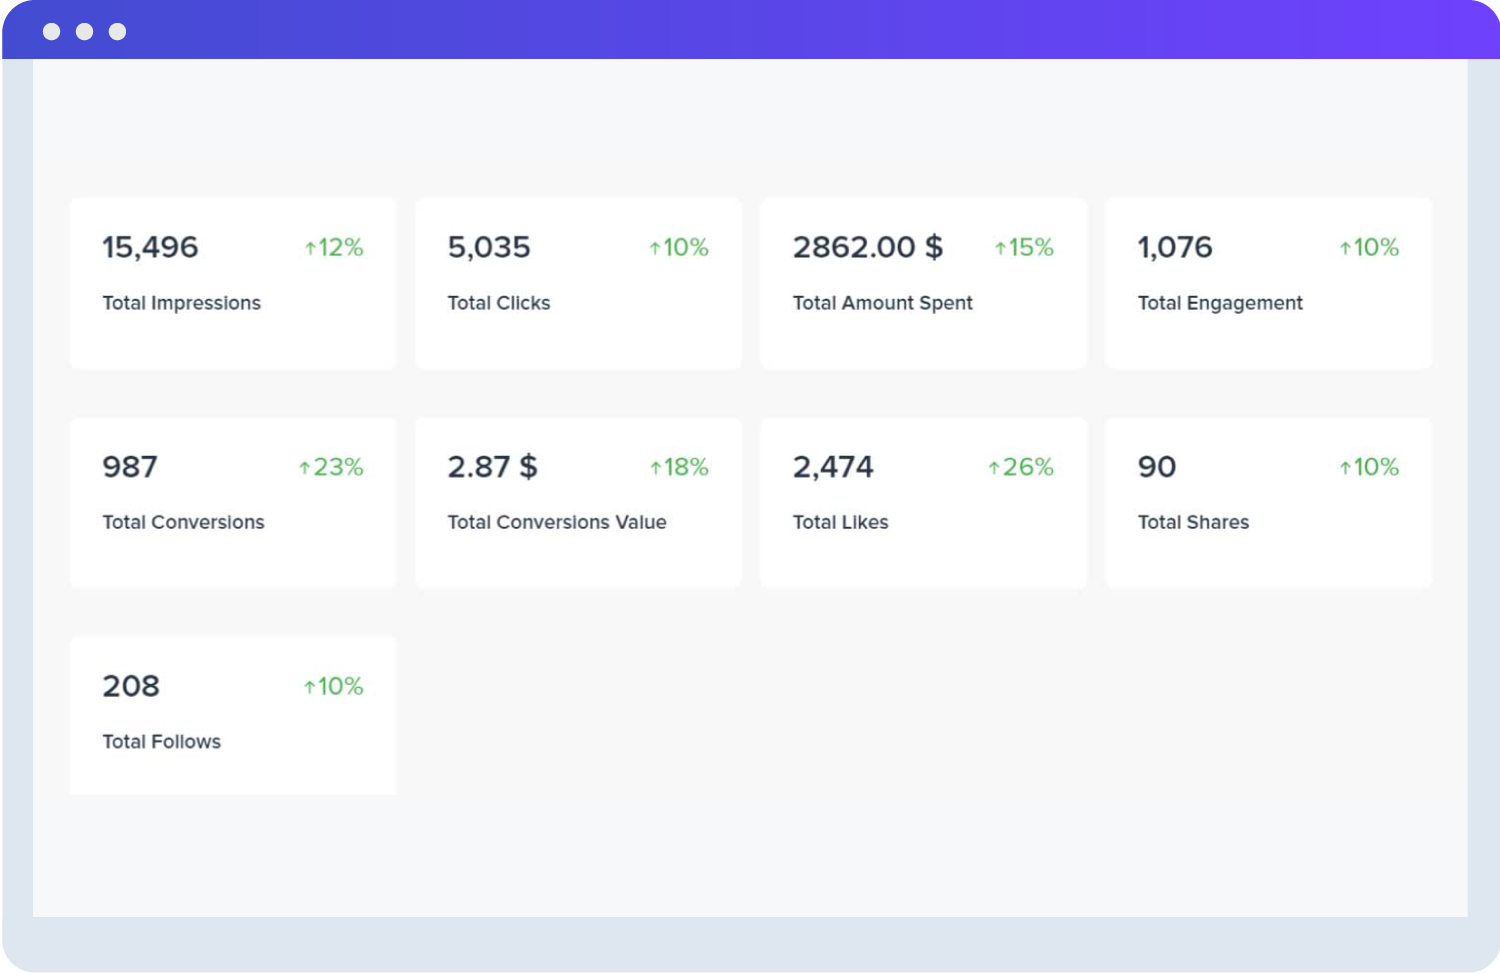Select the Total Impressions label
Image resolution: width=1500 pixels, height=974 pixels.
pos(181,303)
